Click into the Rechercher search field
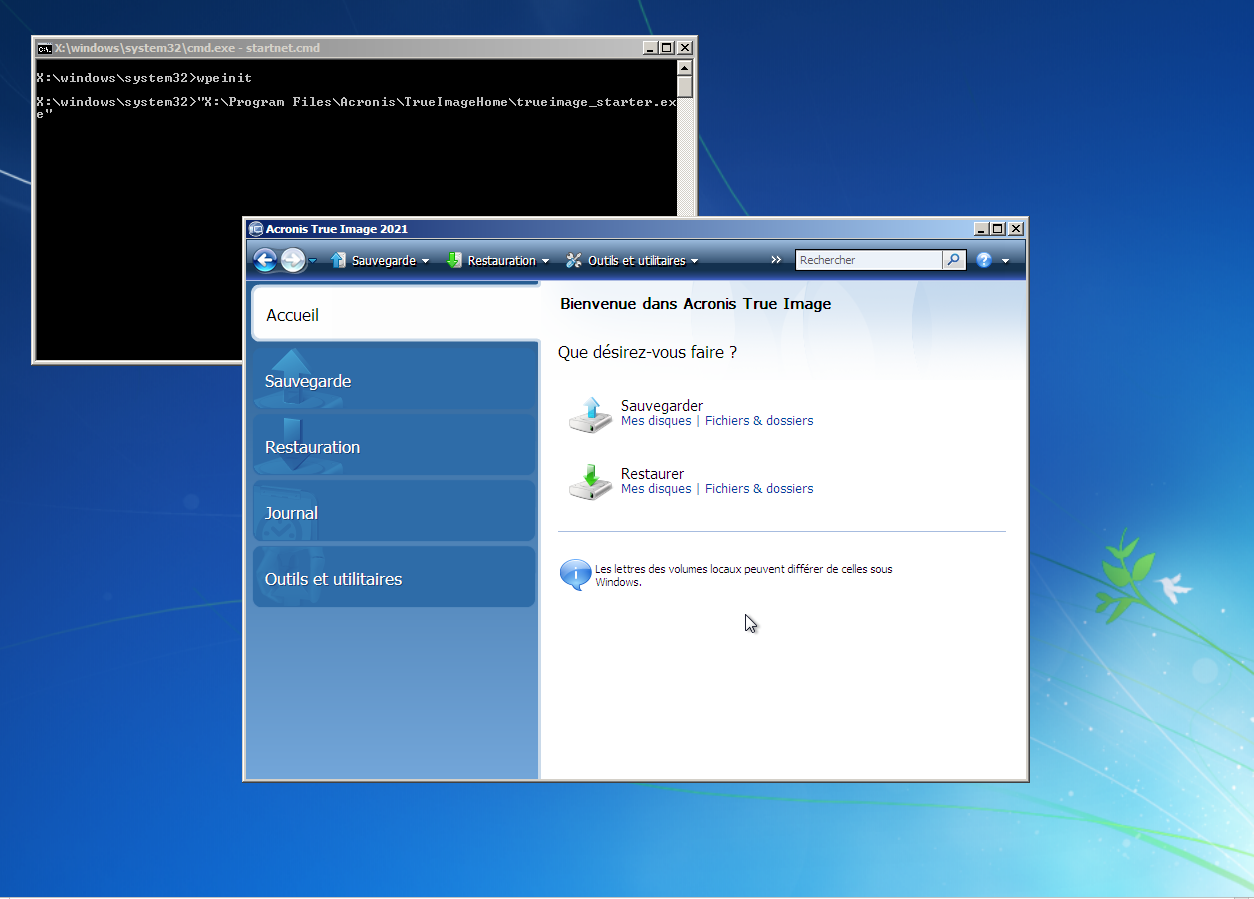Viewport: 1254px width, 899px height. point(869,260)
